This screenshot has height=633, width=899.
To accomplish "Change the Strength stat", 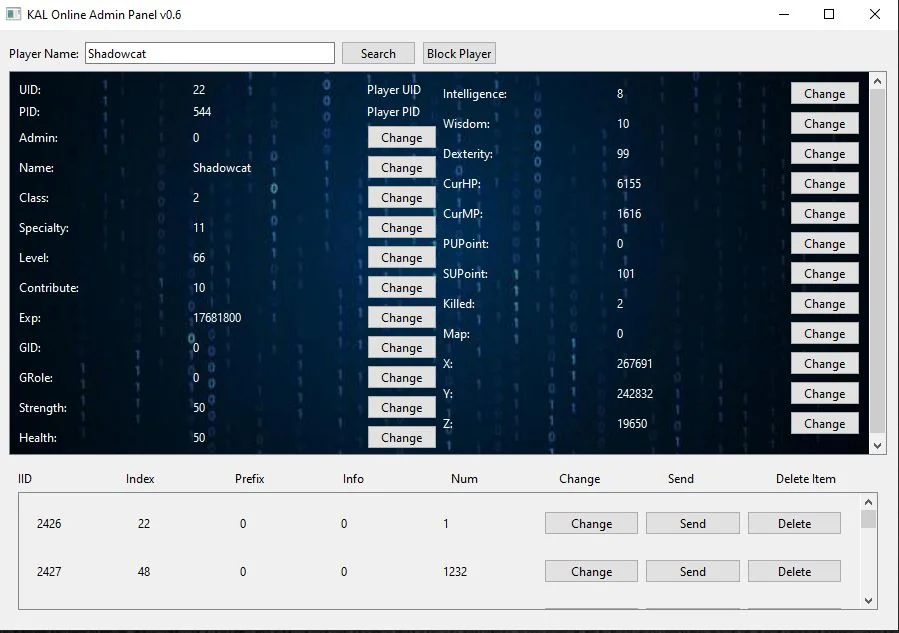I will click(x=401, y=408).
